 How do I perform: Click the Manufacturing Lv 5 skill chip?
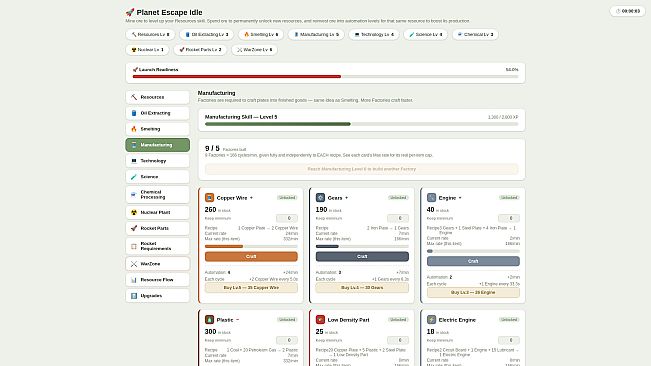point(316,34)
